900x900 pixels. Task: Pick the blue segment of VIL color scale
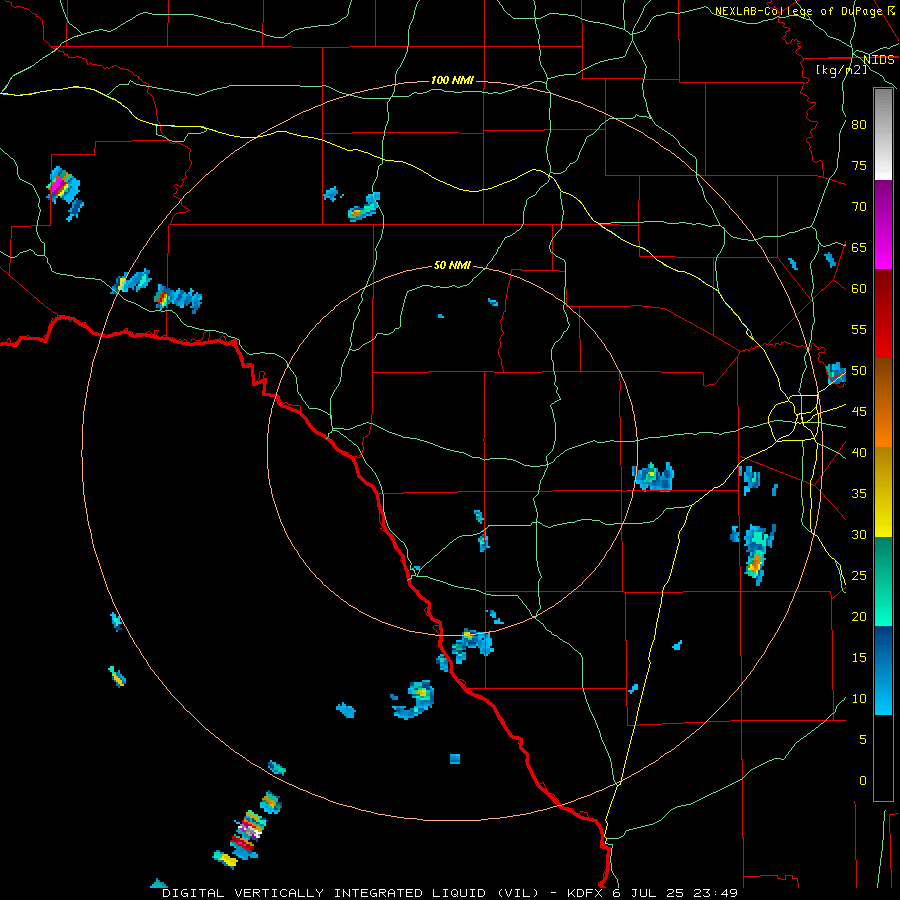tap(883, 670)
